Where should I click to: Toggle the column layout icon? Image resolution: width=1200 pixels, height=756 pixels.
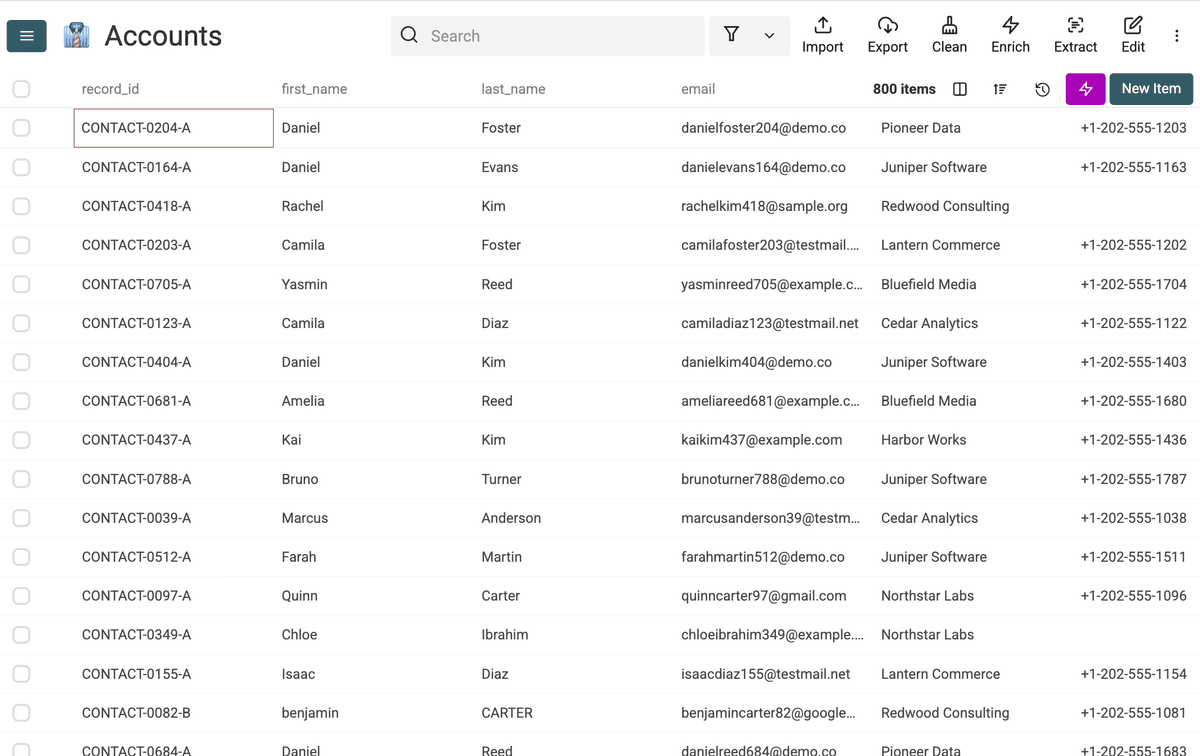coord(960,89)
